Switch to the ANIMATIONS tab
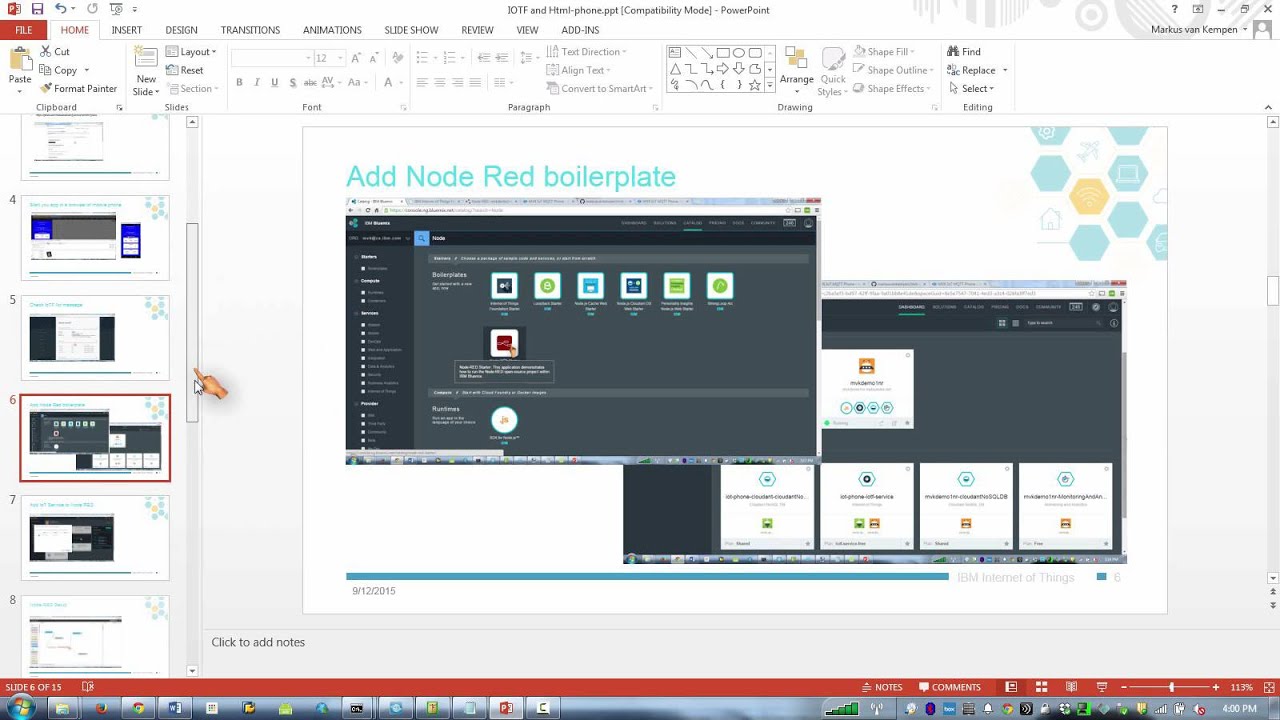Image resolution: width=1280 pixels, height=720 pixels. [332, 30]
